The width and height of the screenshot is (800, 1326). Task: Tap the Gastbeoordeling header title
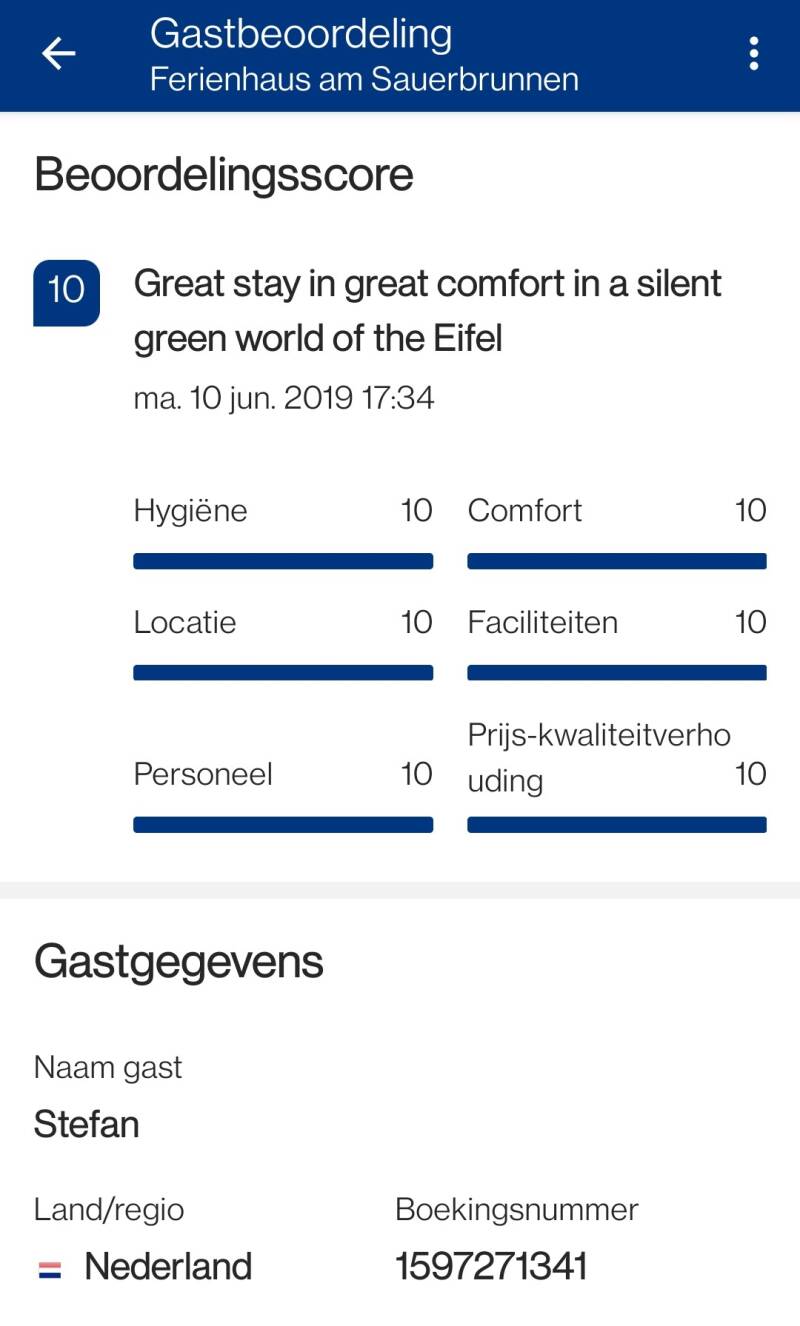coord(301,34)
